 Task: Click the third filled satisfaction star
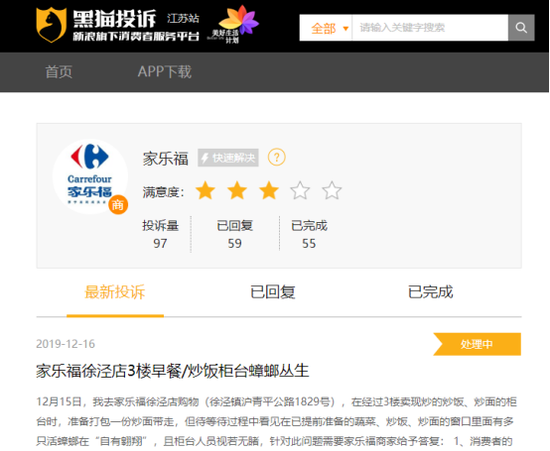coord(269,190)
